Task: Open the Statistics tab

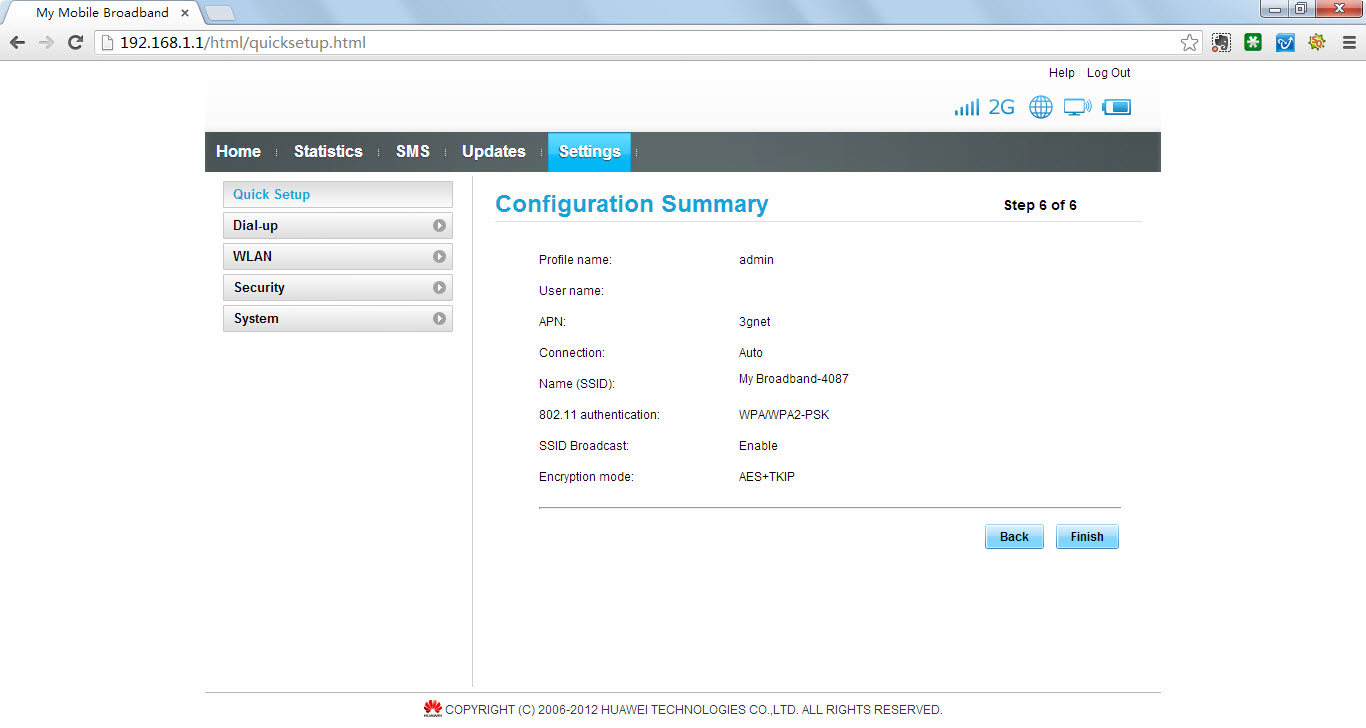Action: pyautogui.click(x=328, y=152)
